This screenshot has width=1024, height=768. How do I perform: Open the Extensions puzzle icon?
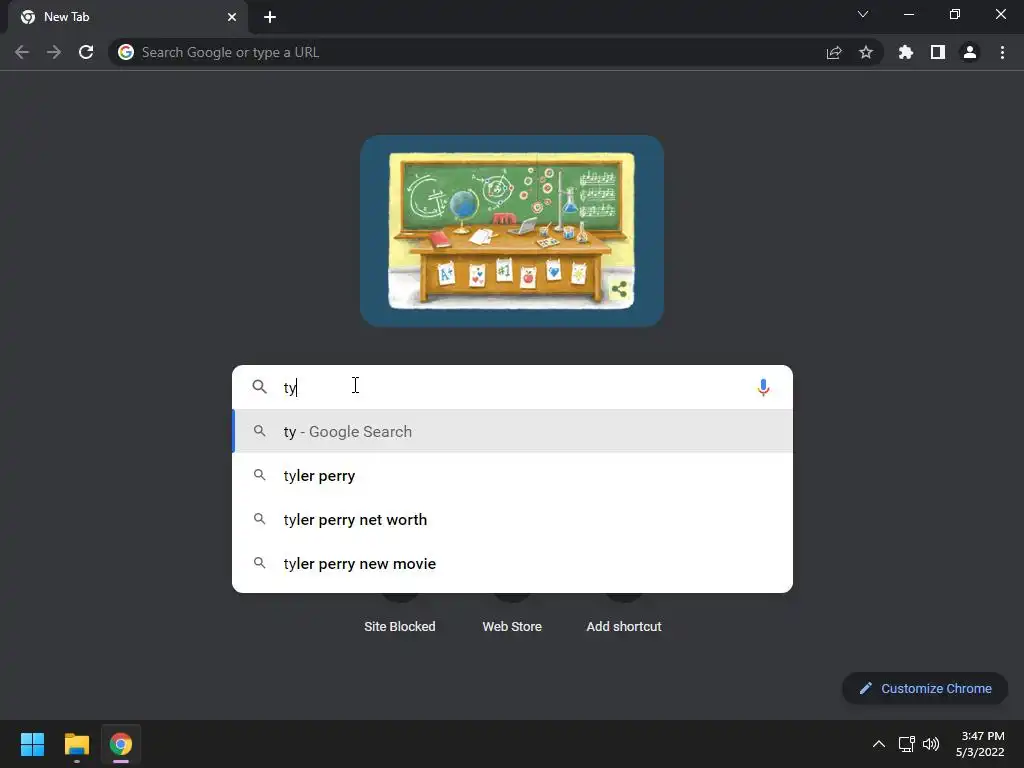tap(906, 52)
